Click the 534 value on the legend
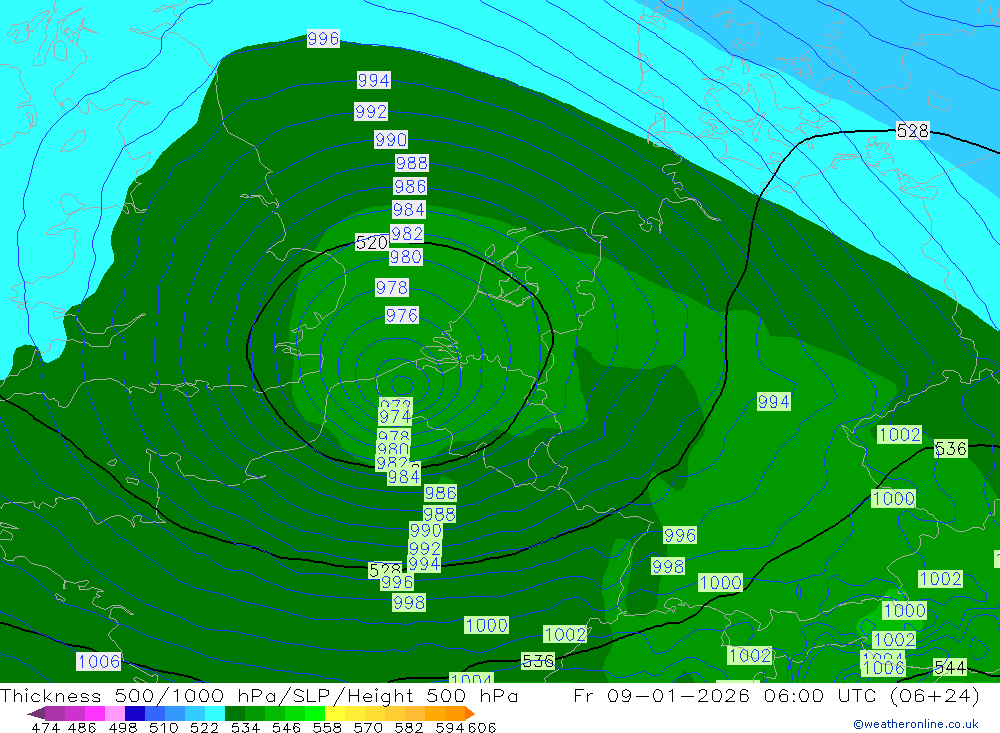 click(246, 727)
